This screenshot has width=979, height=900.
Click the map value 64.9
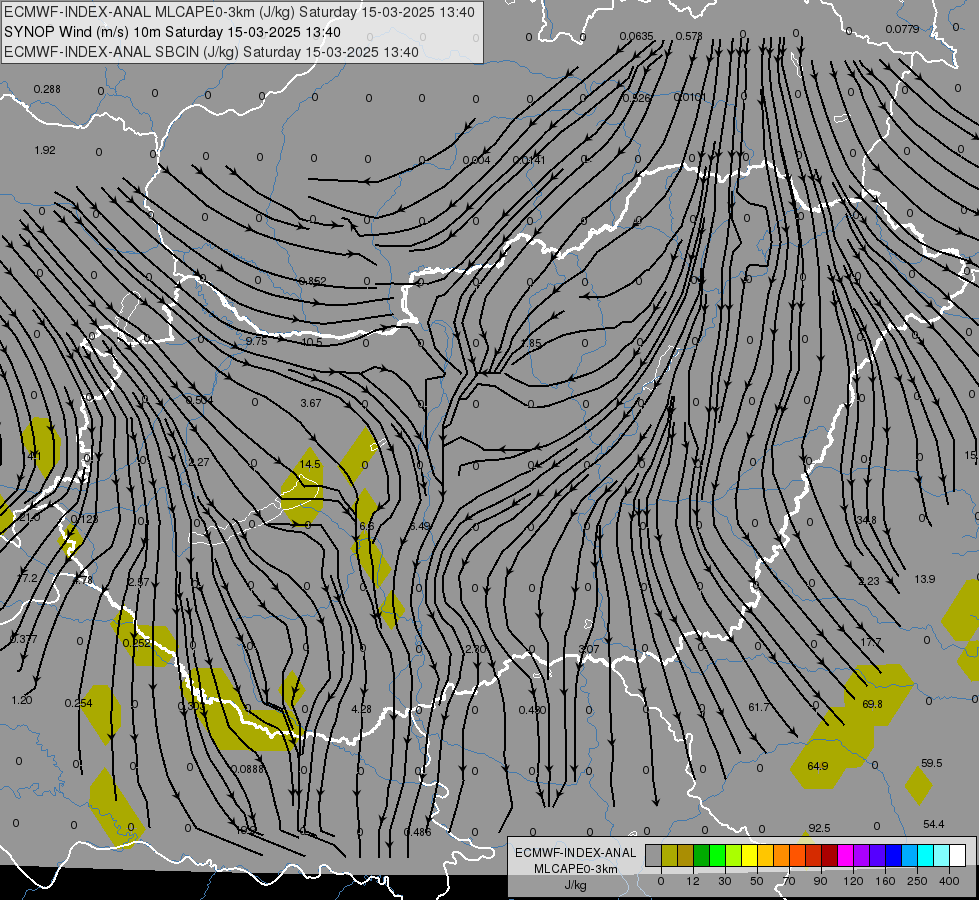[x=818, y=766]
